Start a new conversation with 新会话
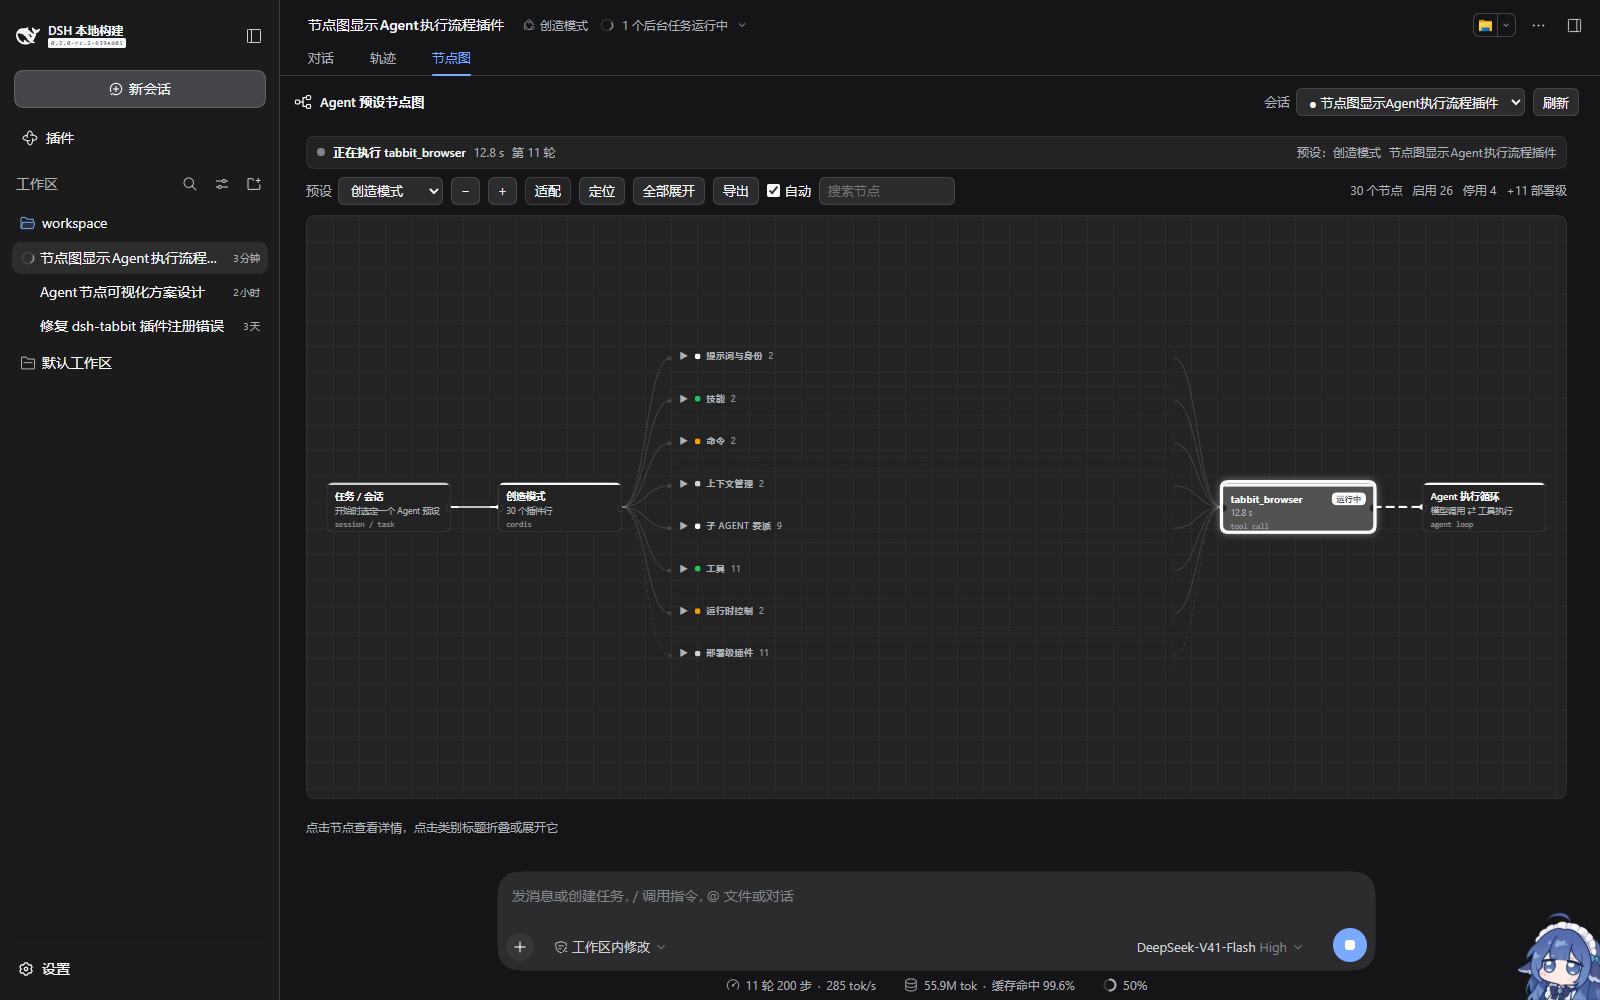The height and width of the screenshot is (1000, 1600). click(140, 89)
